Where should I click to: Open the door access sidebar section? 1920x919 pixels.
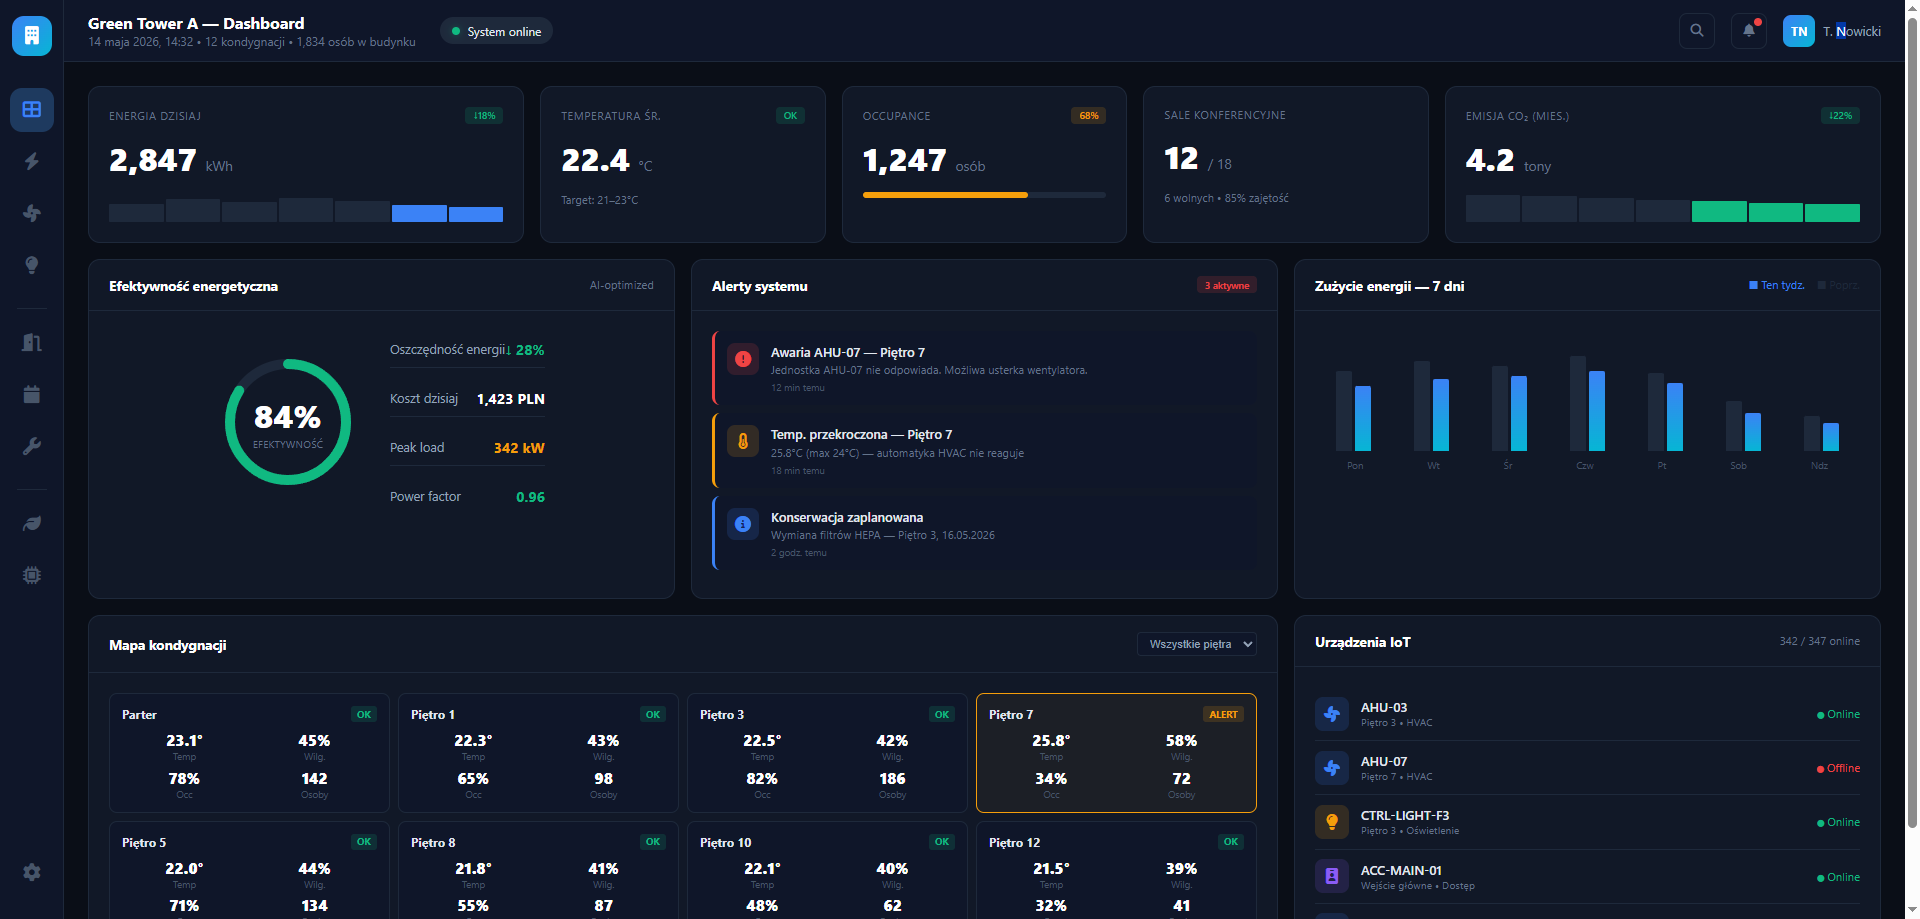click(x=32, y=342)
